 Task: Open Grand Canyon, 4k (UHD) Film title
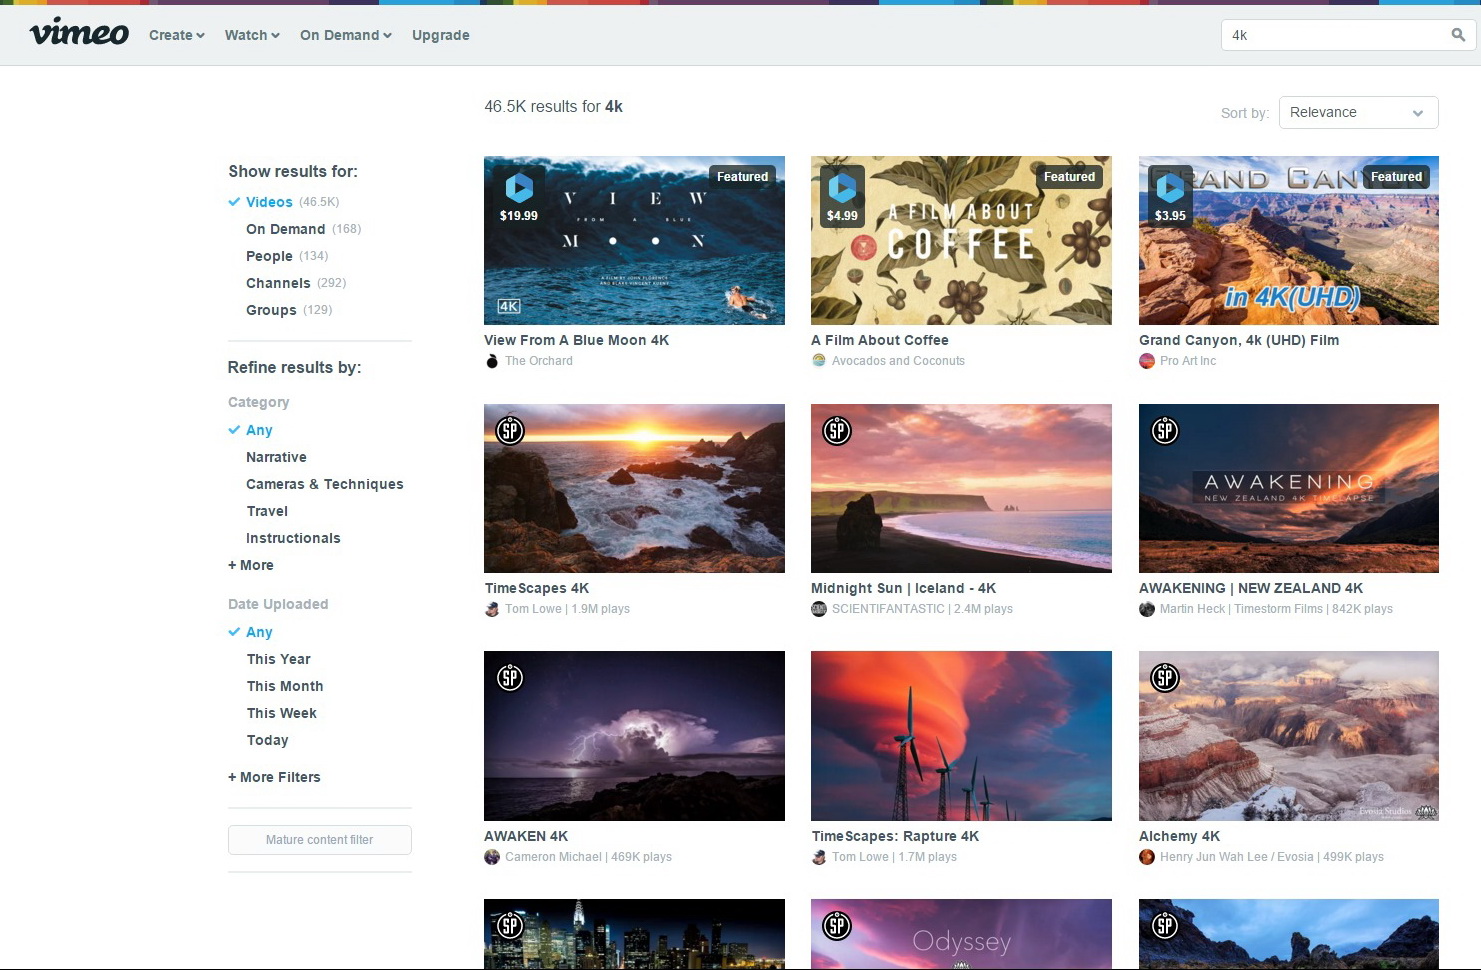point(1239,340)
